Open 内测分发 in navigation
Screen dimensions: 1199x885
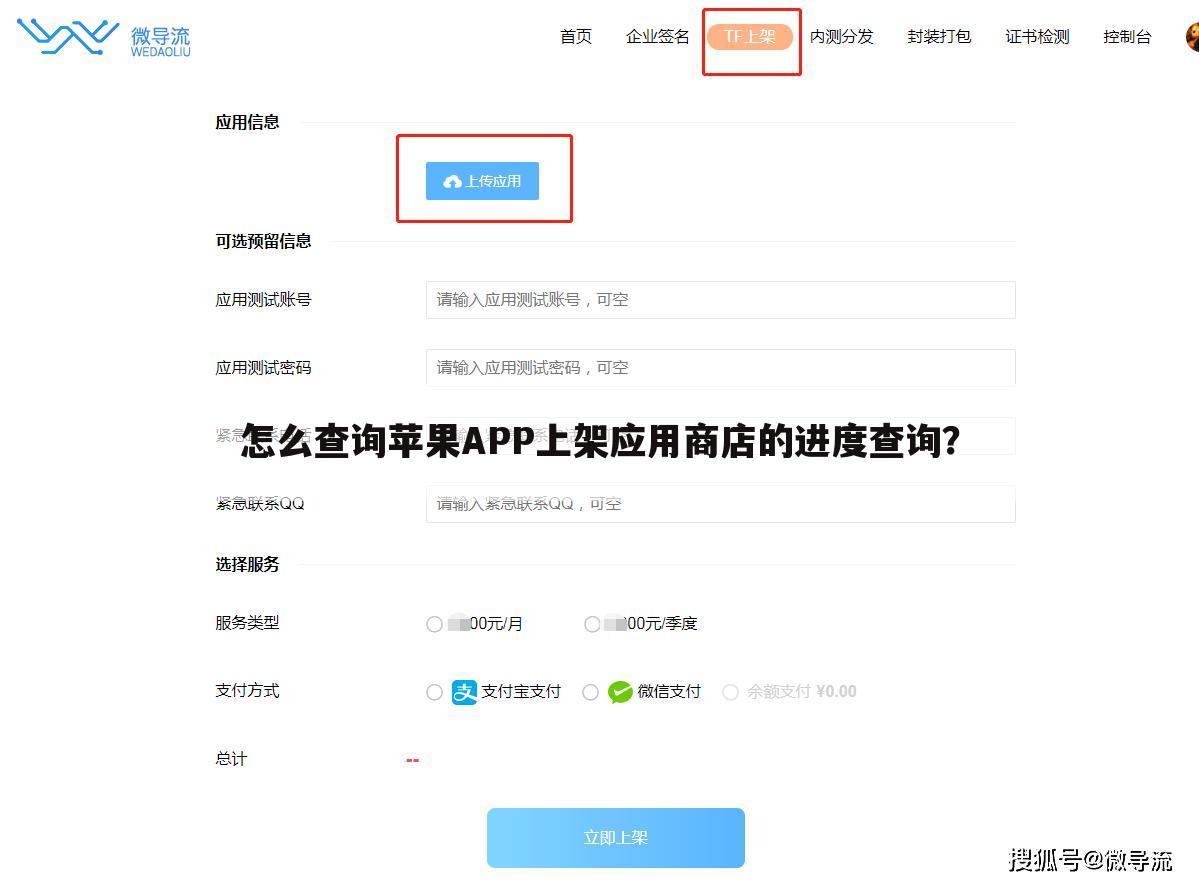(841, 37)
